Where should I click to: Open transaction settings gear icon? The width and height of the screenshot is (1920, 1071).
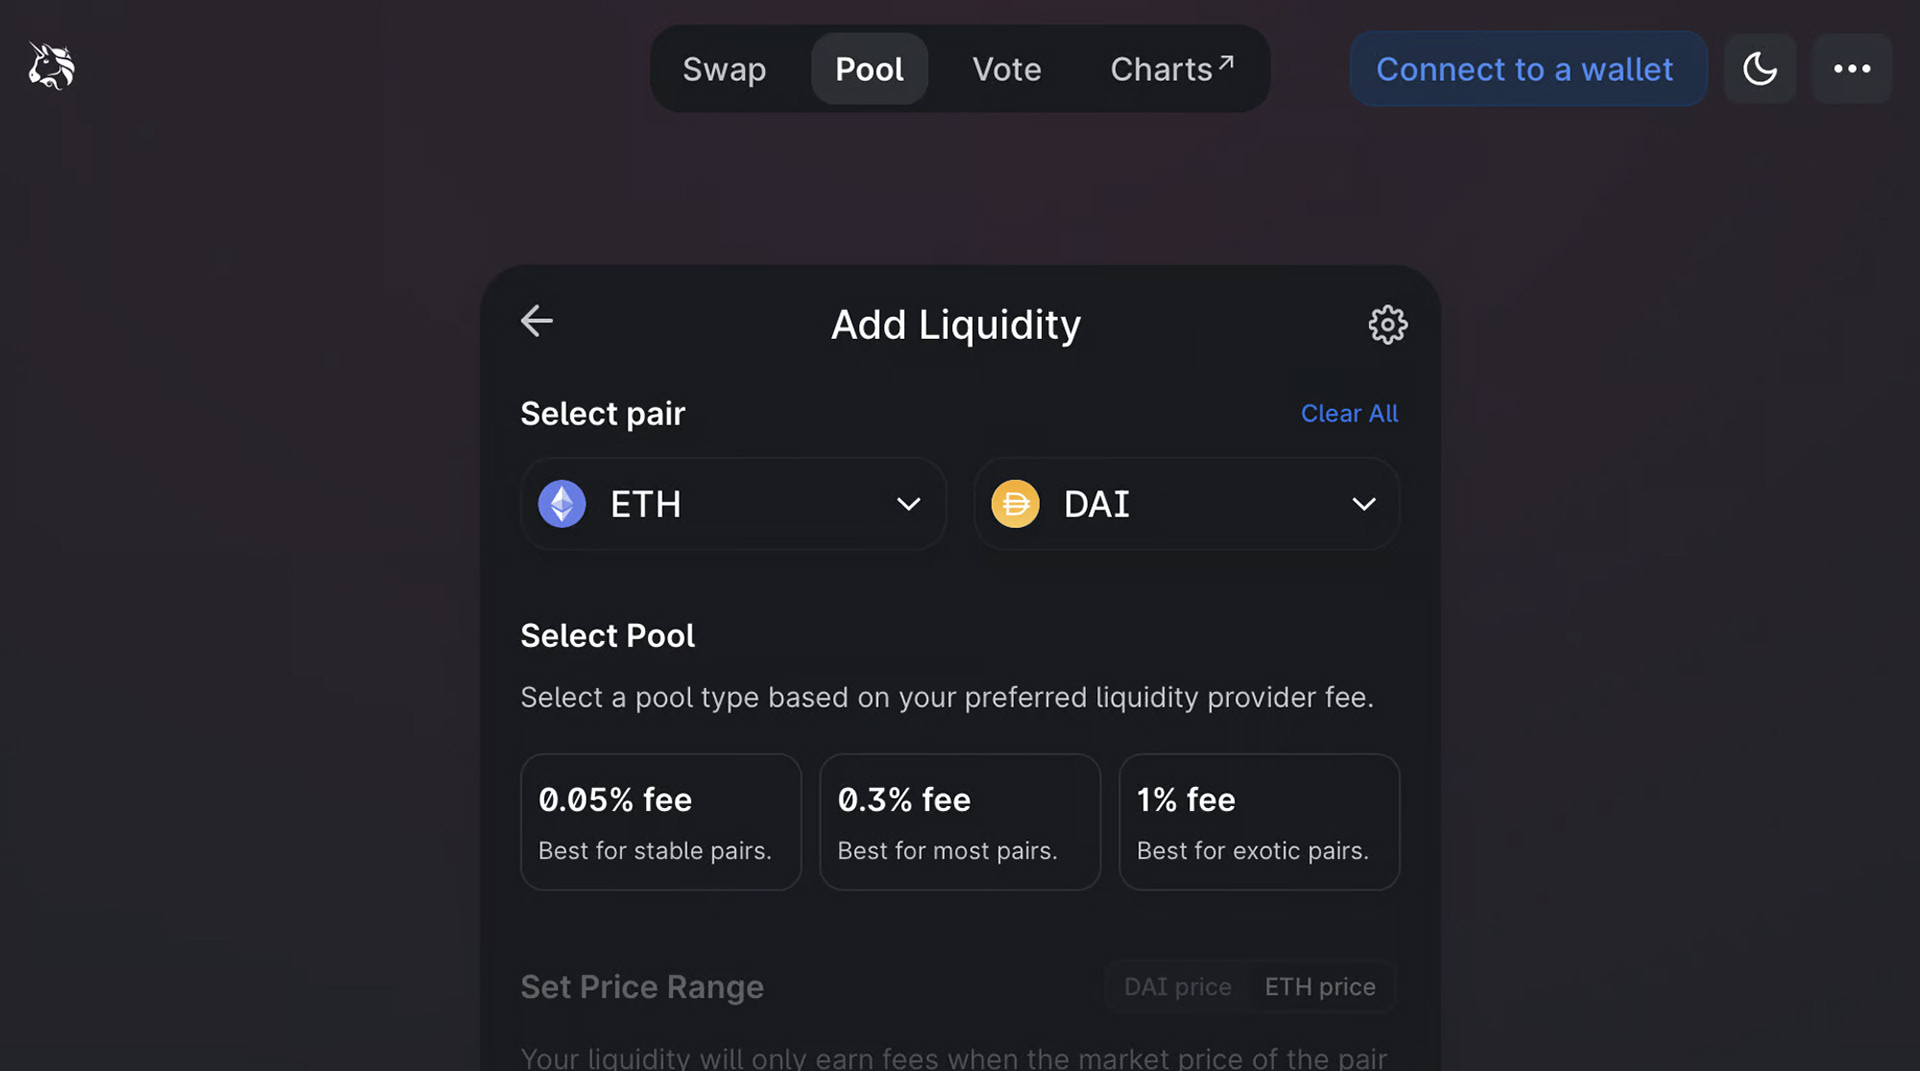pyautogui.click(x=1387, y=325)
